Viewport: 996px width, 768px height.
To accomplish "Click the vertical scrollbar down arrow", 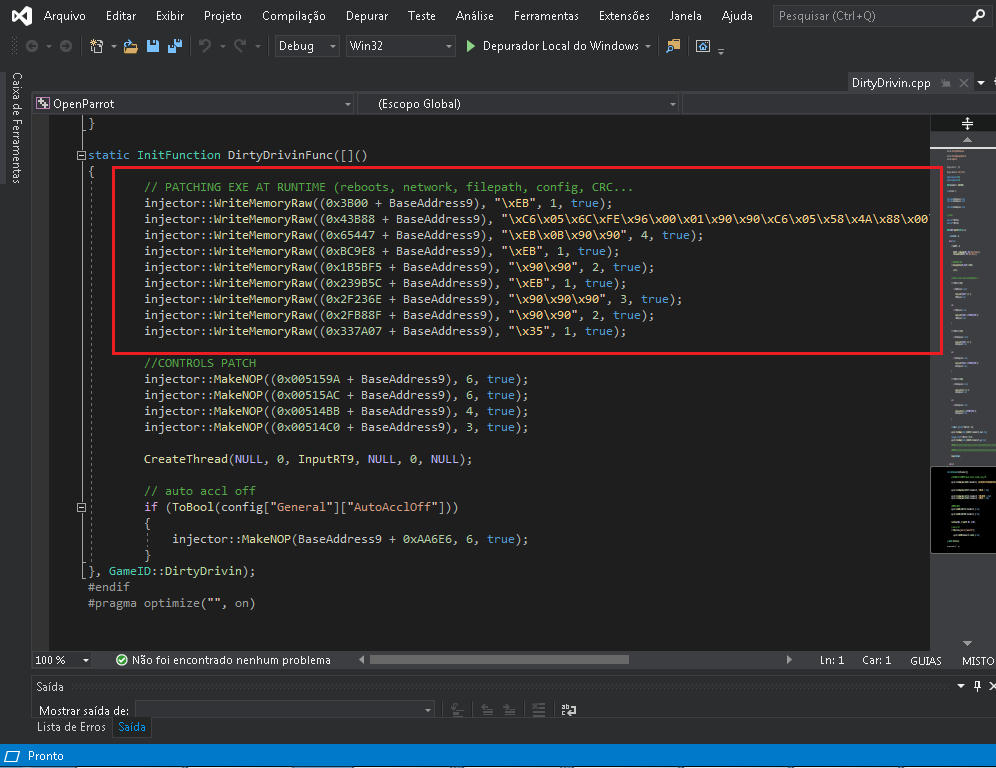I will (967, 643).
